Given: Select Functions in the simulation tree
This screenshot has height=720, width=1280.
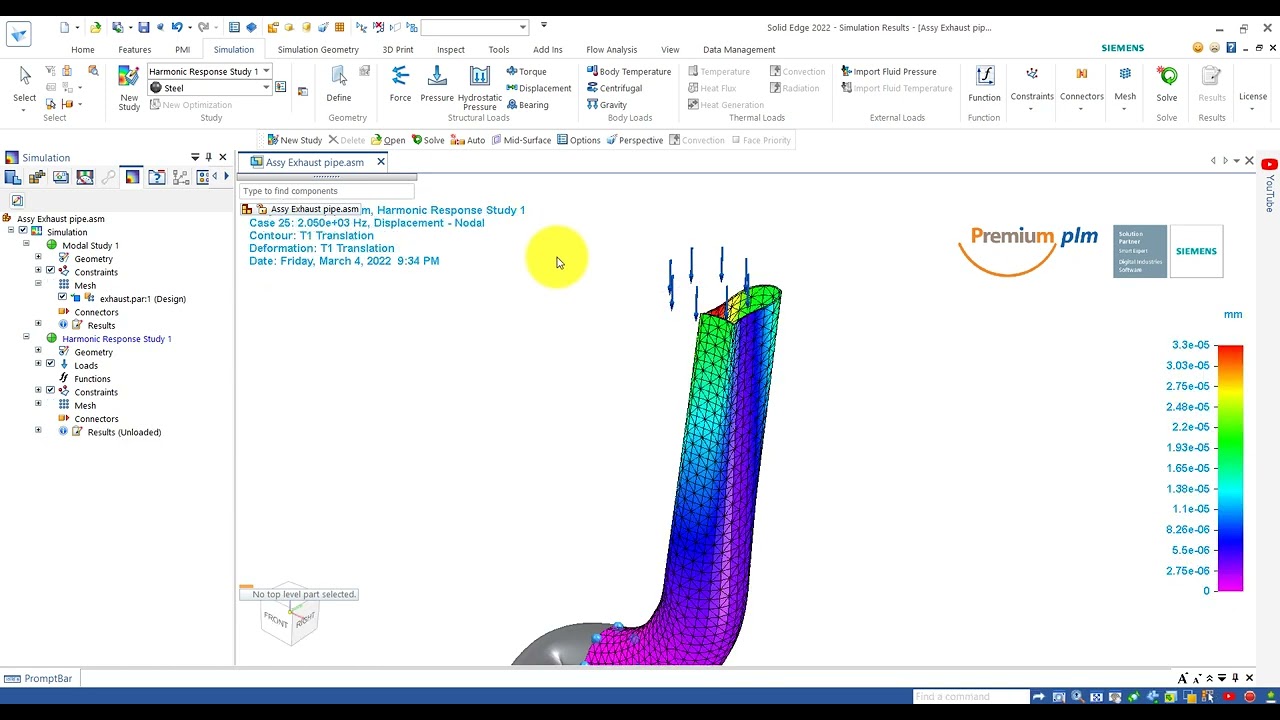Looking at the screenshot, I should [x=92, y=378].
